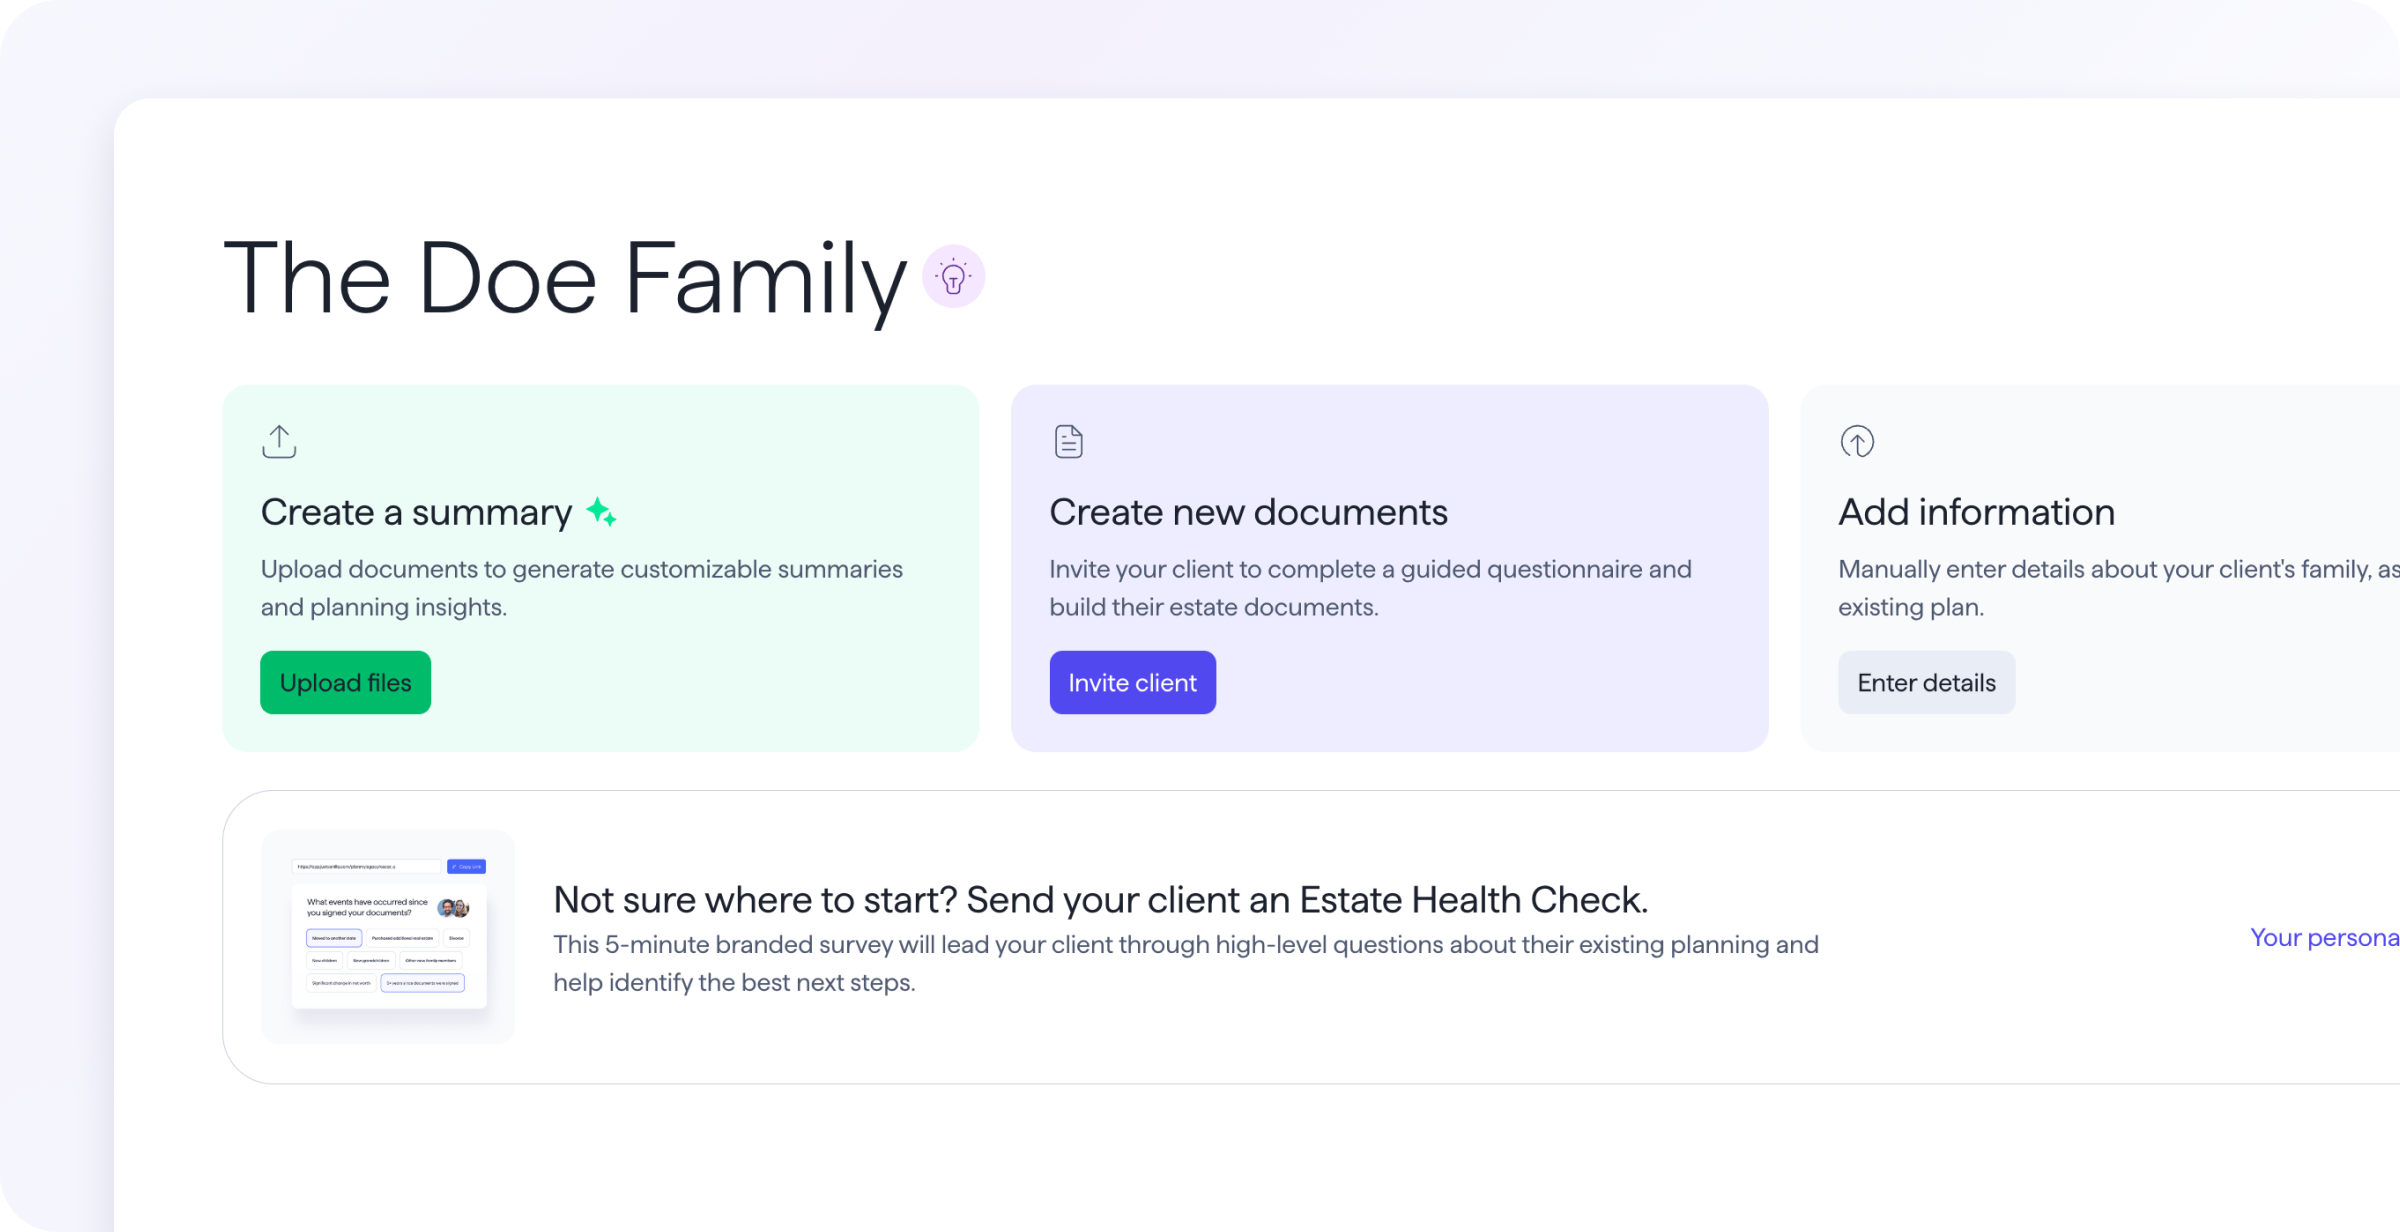Screen dimensions: 2400x1232
Task: Select '5+ years since documents were signed' option
Action: [x=423, y=983]
